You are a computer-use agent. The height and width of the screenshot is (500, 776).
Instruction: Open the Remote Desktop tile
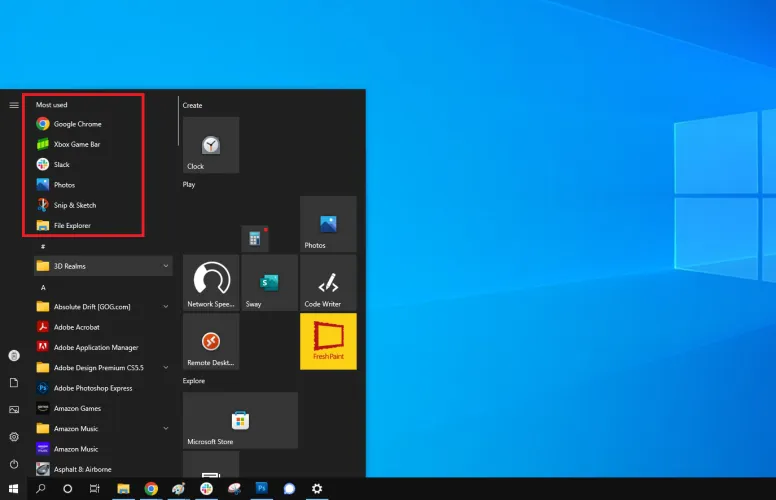coord(210,341)
